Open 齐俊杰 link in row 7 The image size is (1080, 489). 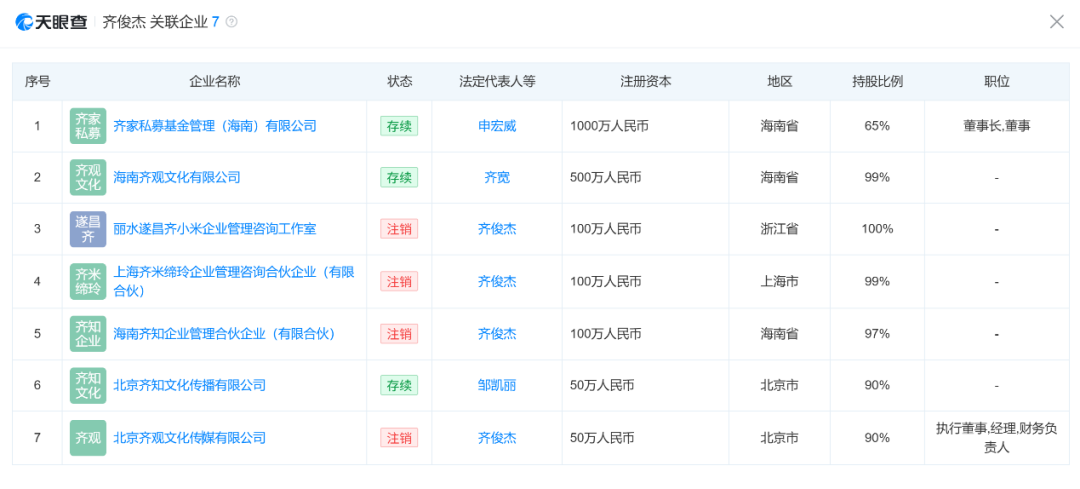(x=497, y=438)
